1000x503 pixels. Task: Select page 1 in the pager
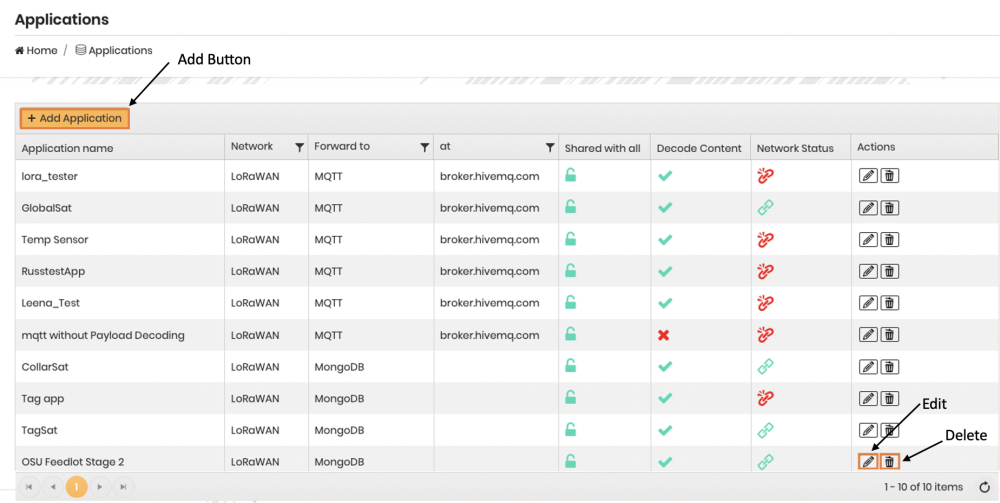click(76, 487)
